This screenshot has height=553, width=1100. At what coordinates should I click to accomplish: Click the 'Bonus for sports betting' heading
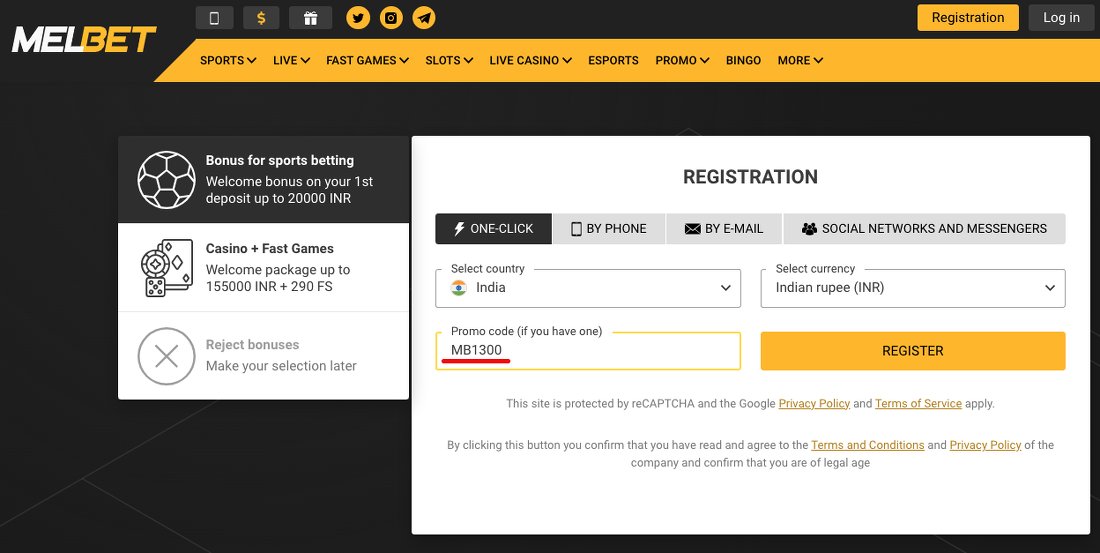click(x=280, y=160)
